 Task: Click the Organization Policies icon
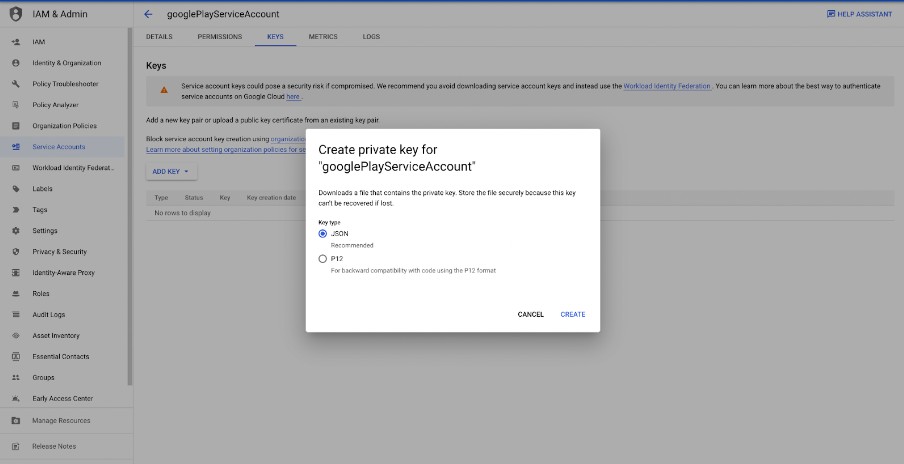click(16, 126)
